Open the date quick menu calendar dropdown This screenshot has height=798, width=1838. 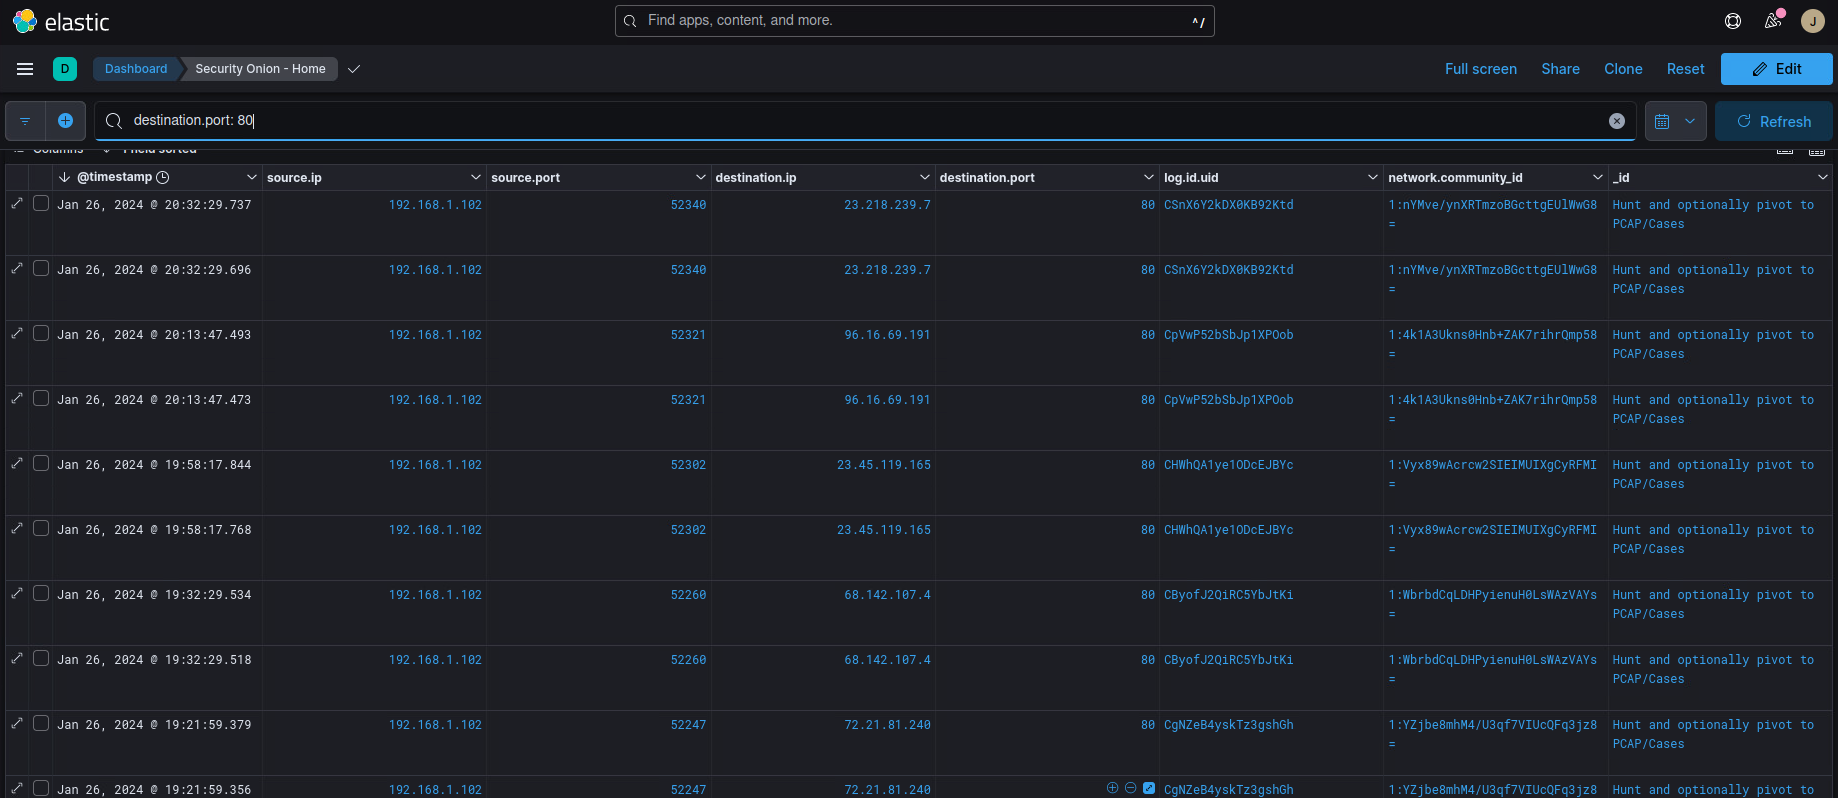pyautogui.click(x=1675, y=121)
